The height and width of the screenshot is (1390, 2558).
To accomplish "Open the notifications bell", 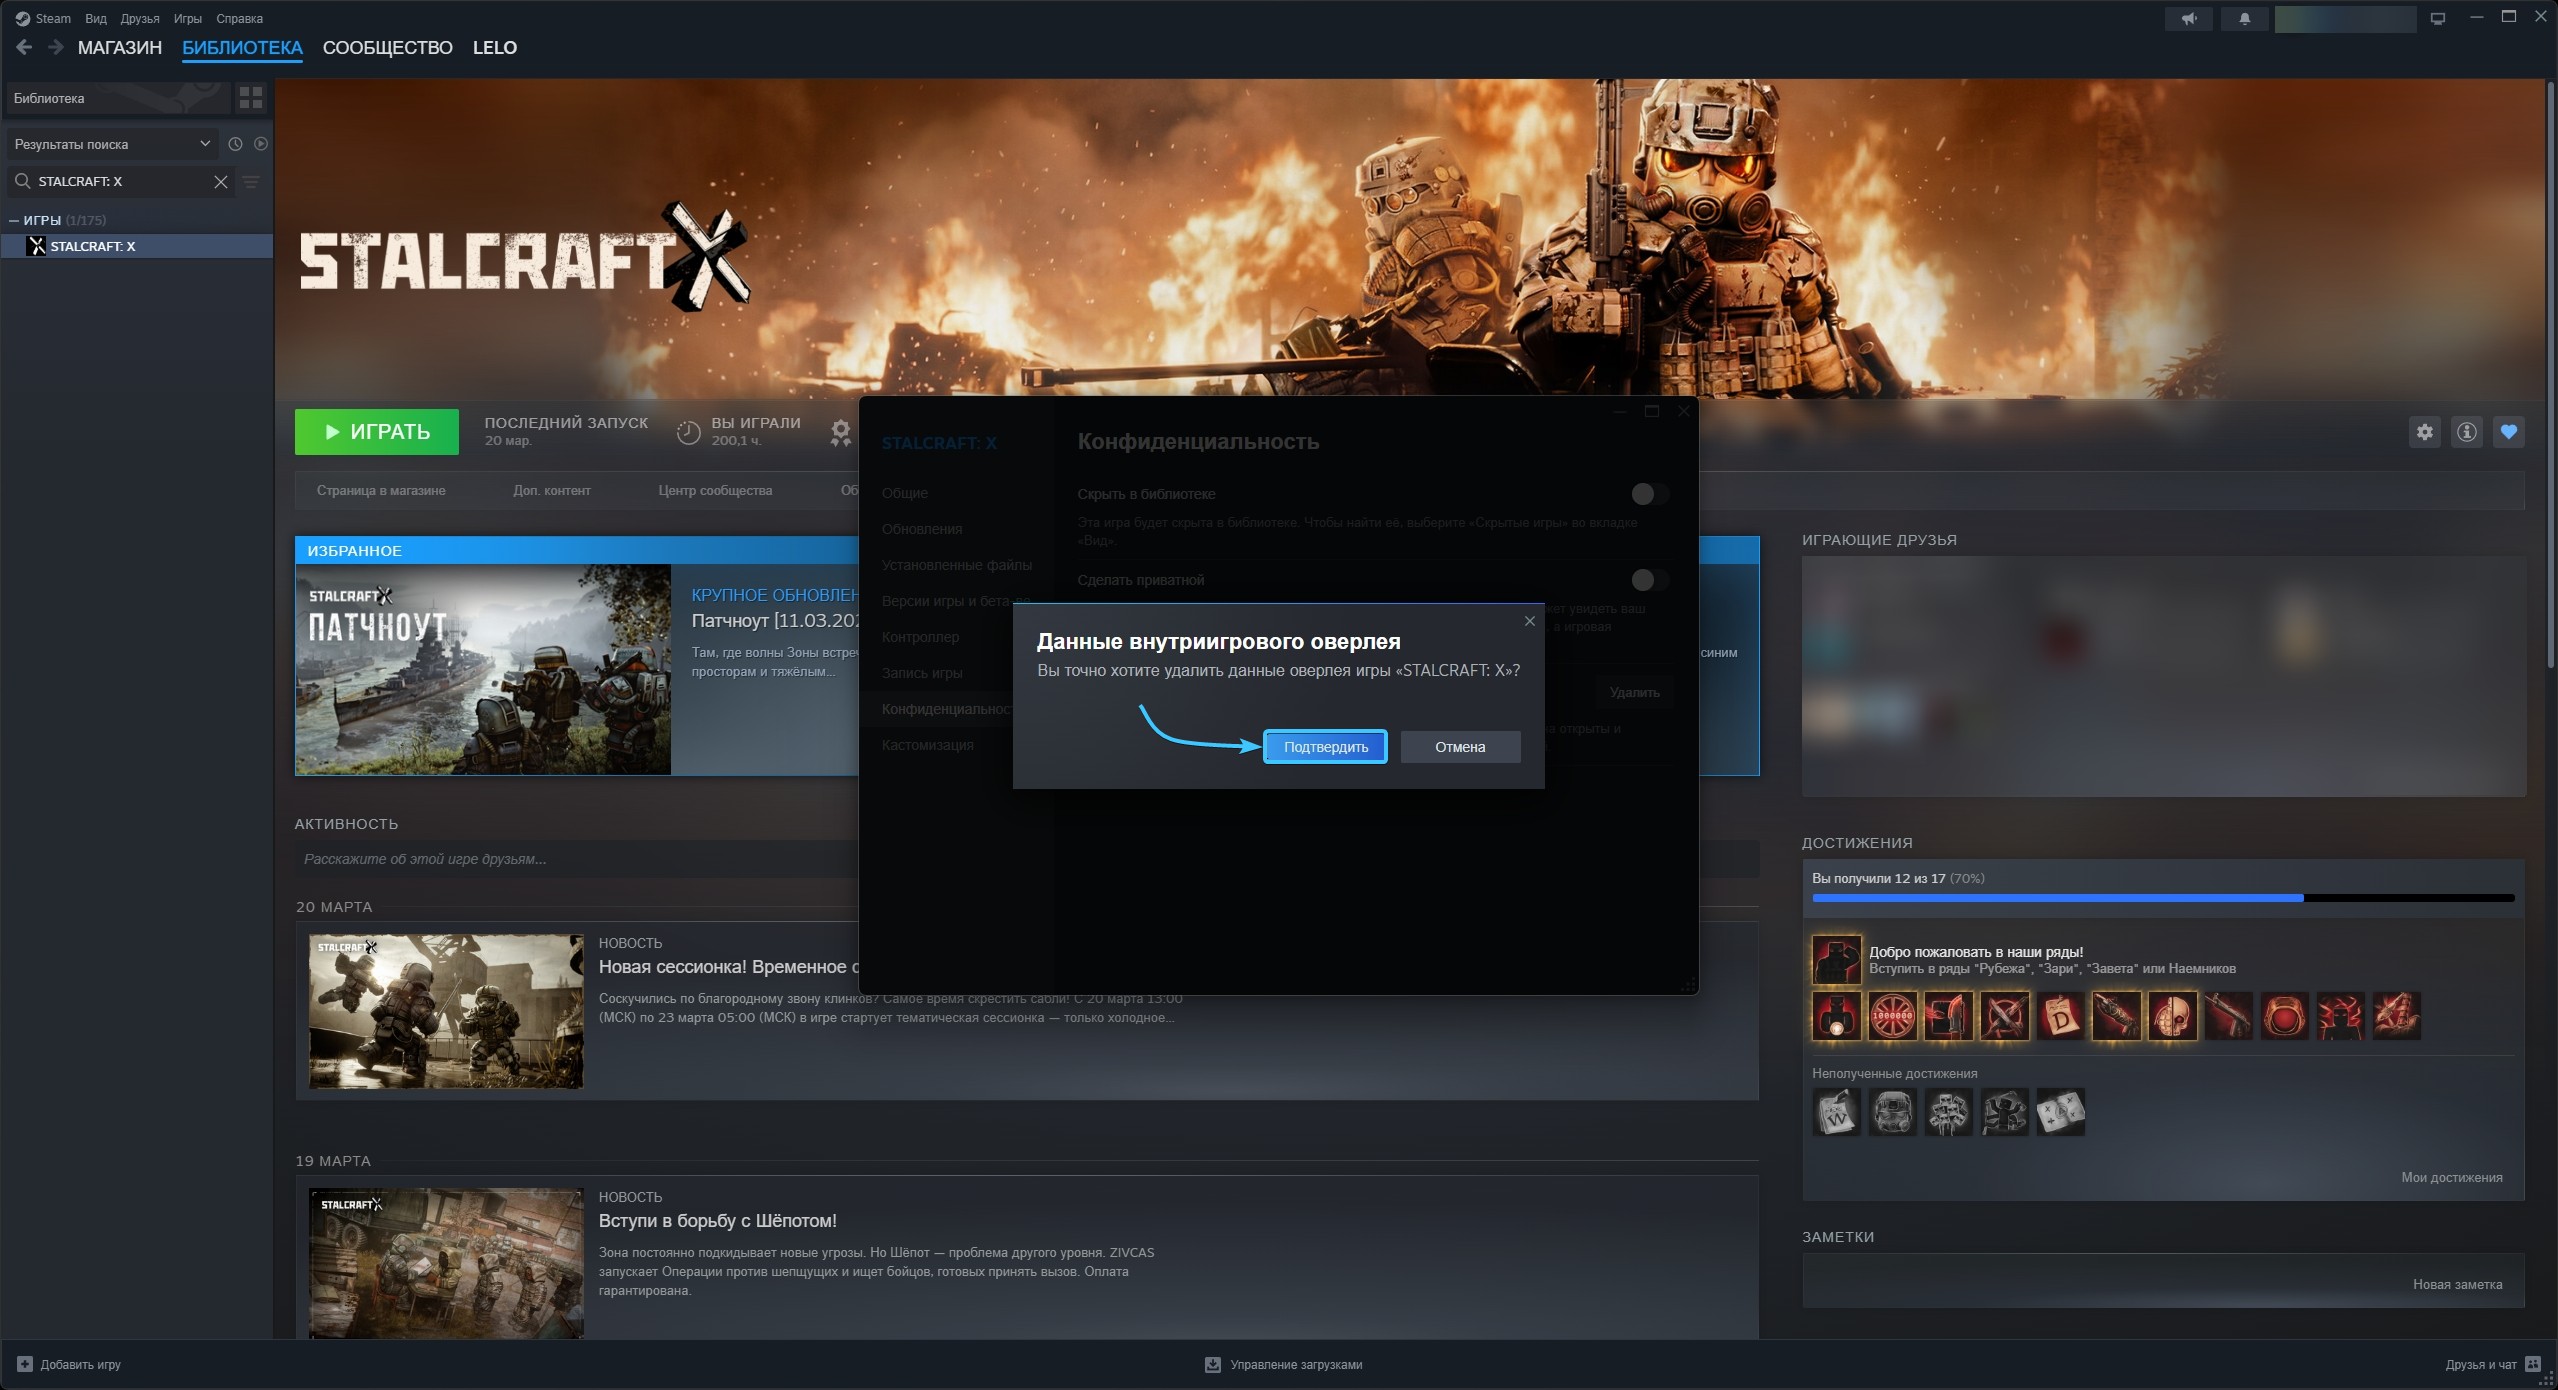I will coord(2245,19).
